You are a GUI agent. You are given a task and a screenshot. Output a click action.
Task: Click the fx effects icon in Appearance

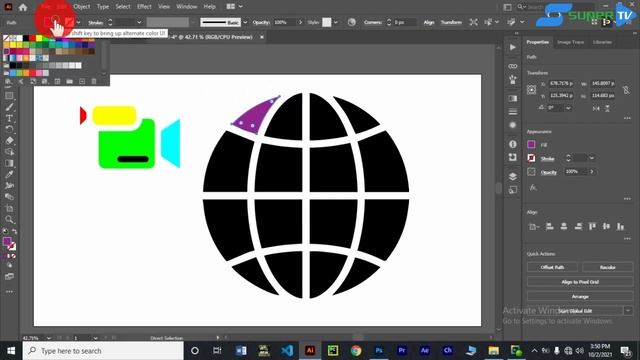533,187
